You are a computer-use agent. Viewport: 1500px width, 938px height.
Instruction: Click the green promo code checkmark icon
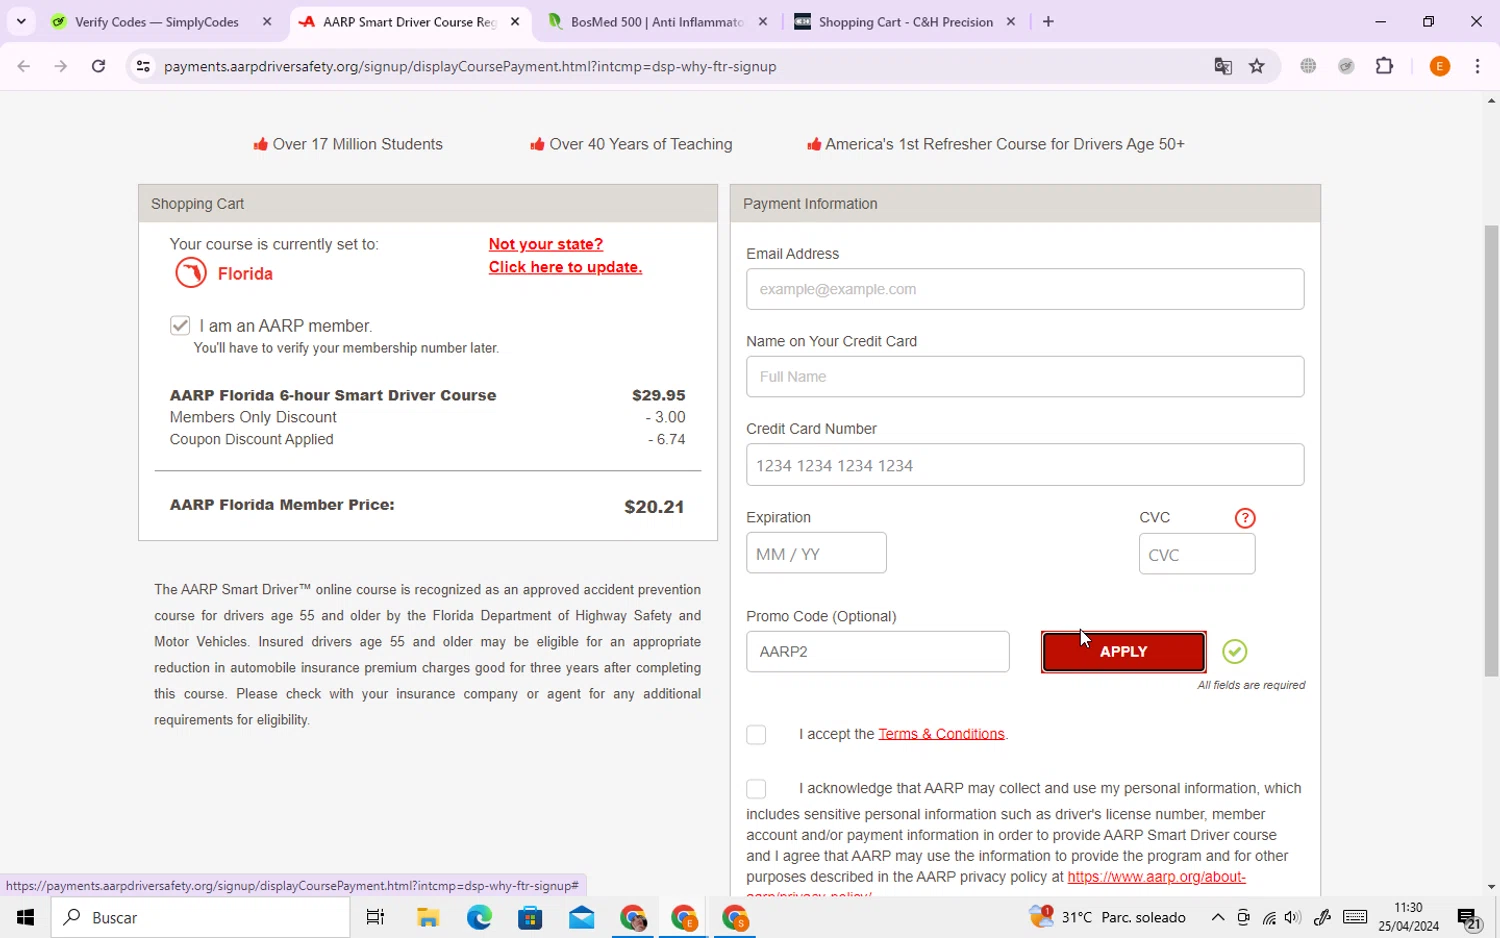coord(1235,652)
